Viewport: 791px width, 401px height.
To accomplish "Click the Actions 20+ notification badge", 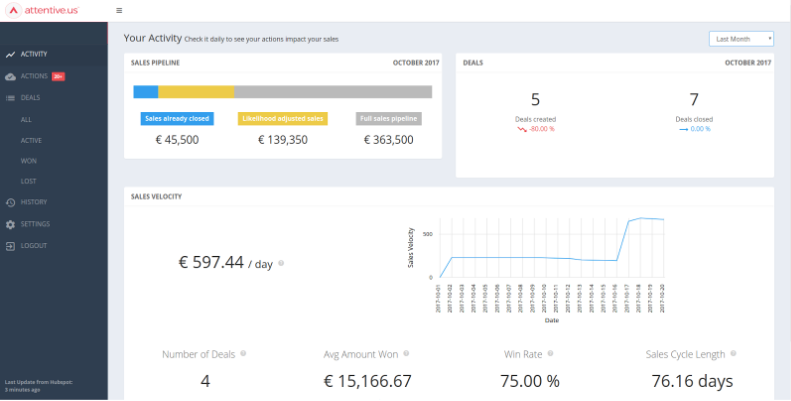I will 58,77.
